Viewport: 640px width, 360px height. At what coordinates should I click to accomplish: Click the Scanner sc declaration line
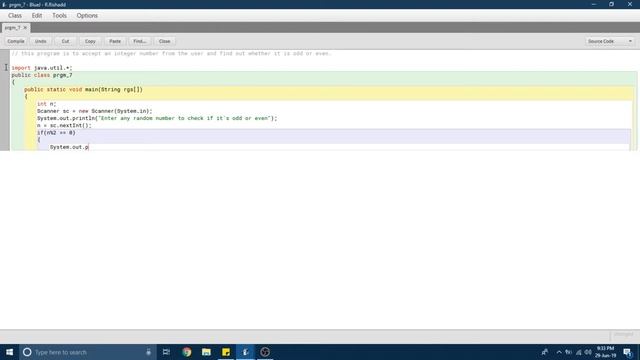point(95,111)
